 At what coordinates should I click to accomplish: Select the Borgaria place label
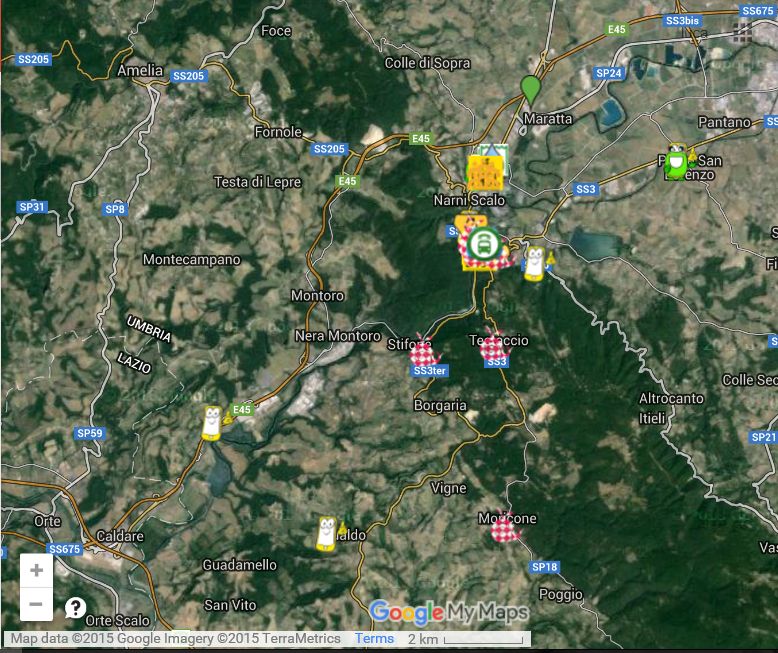click(x=440, y=405)
